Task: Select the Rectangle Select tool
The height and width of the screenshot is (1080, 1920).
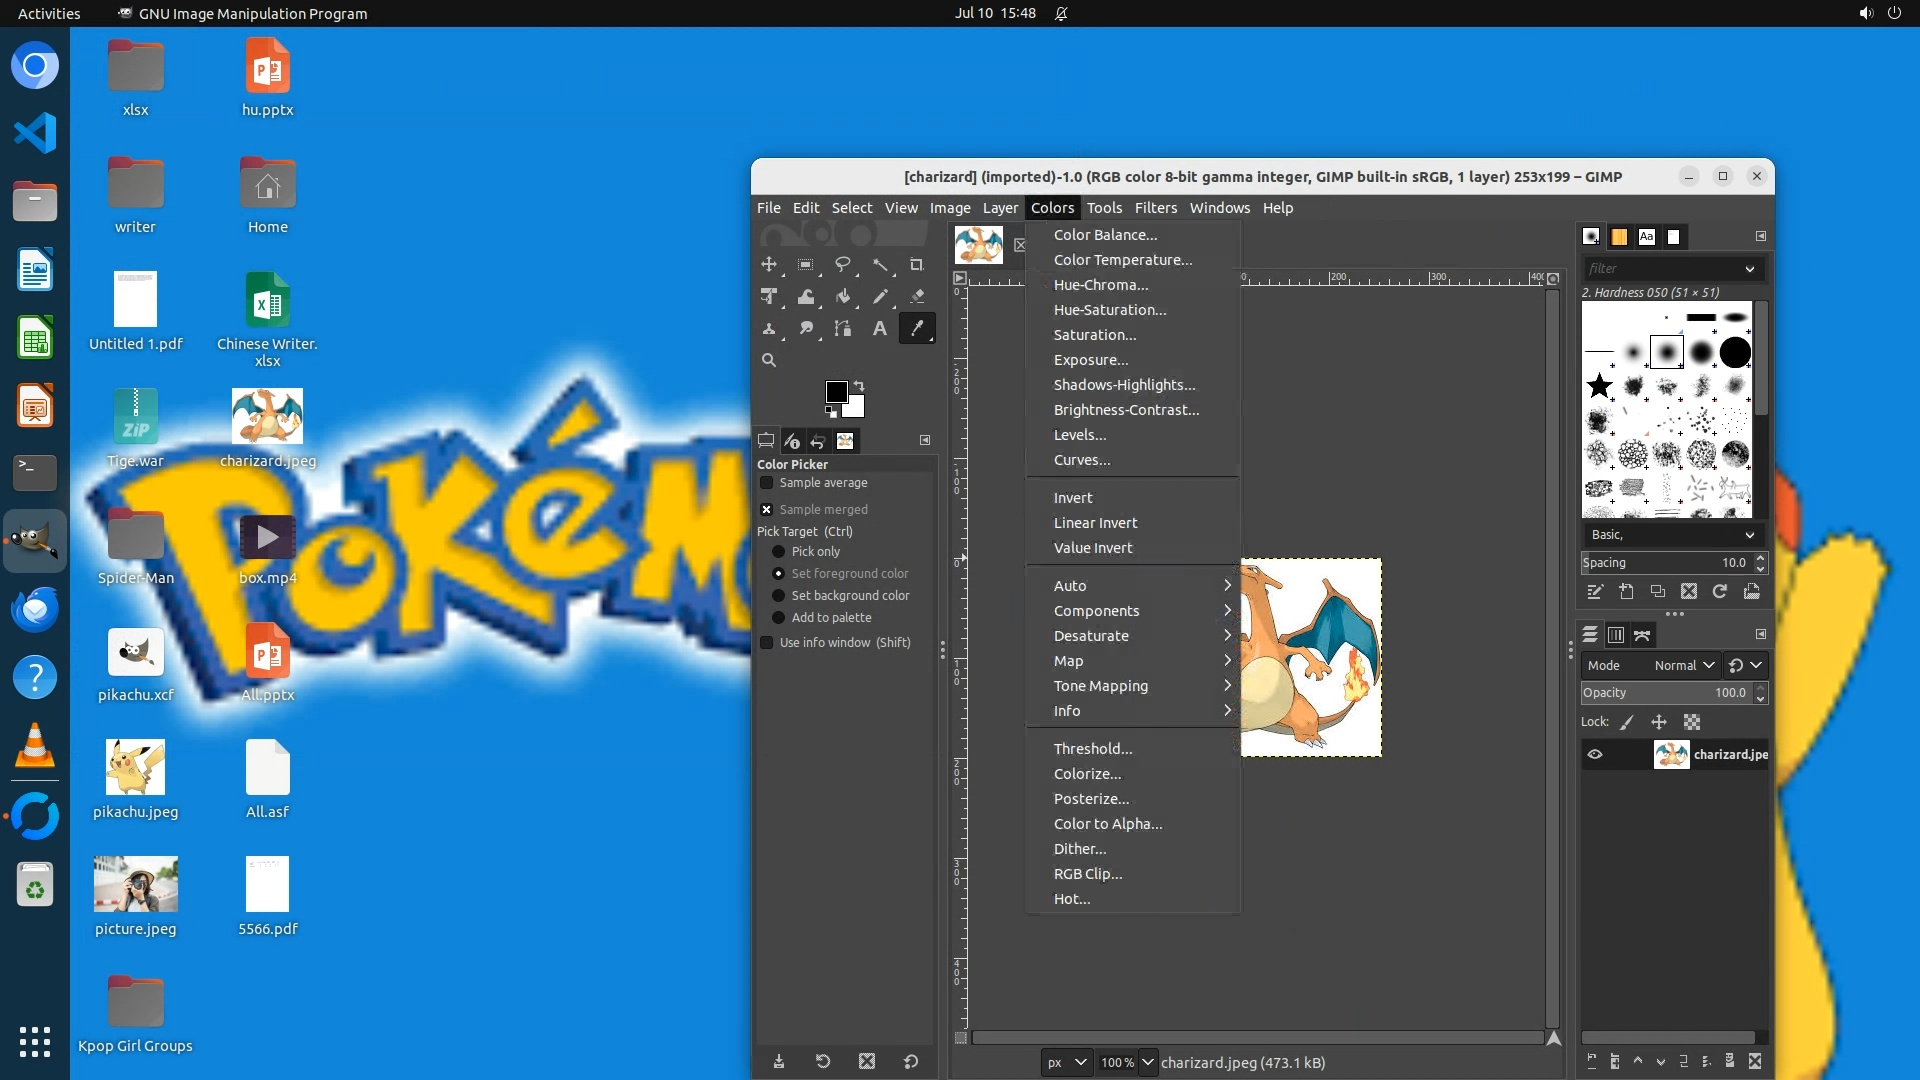Action: coord(806,265)
